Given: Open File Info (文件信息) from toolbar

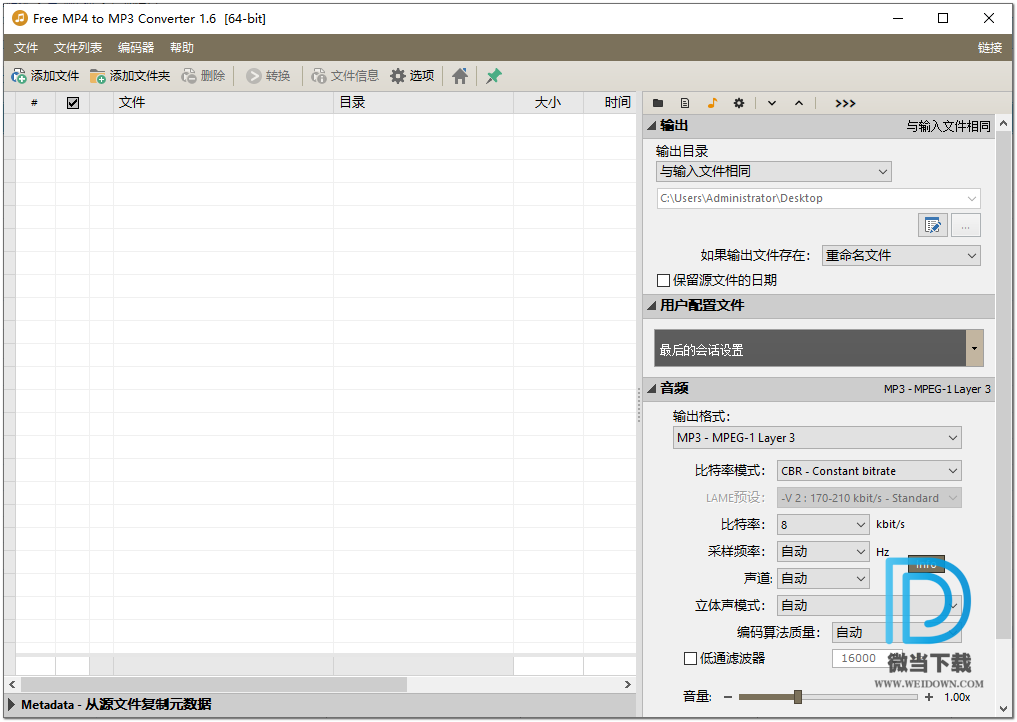Looking at the screenshot, I should [x=344, y=76].
